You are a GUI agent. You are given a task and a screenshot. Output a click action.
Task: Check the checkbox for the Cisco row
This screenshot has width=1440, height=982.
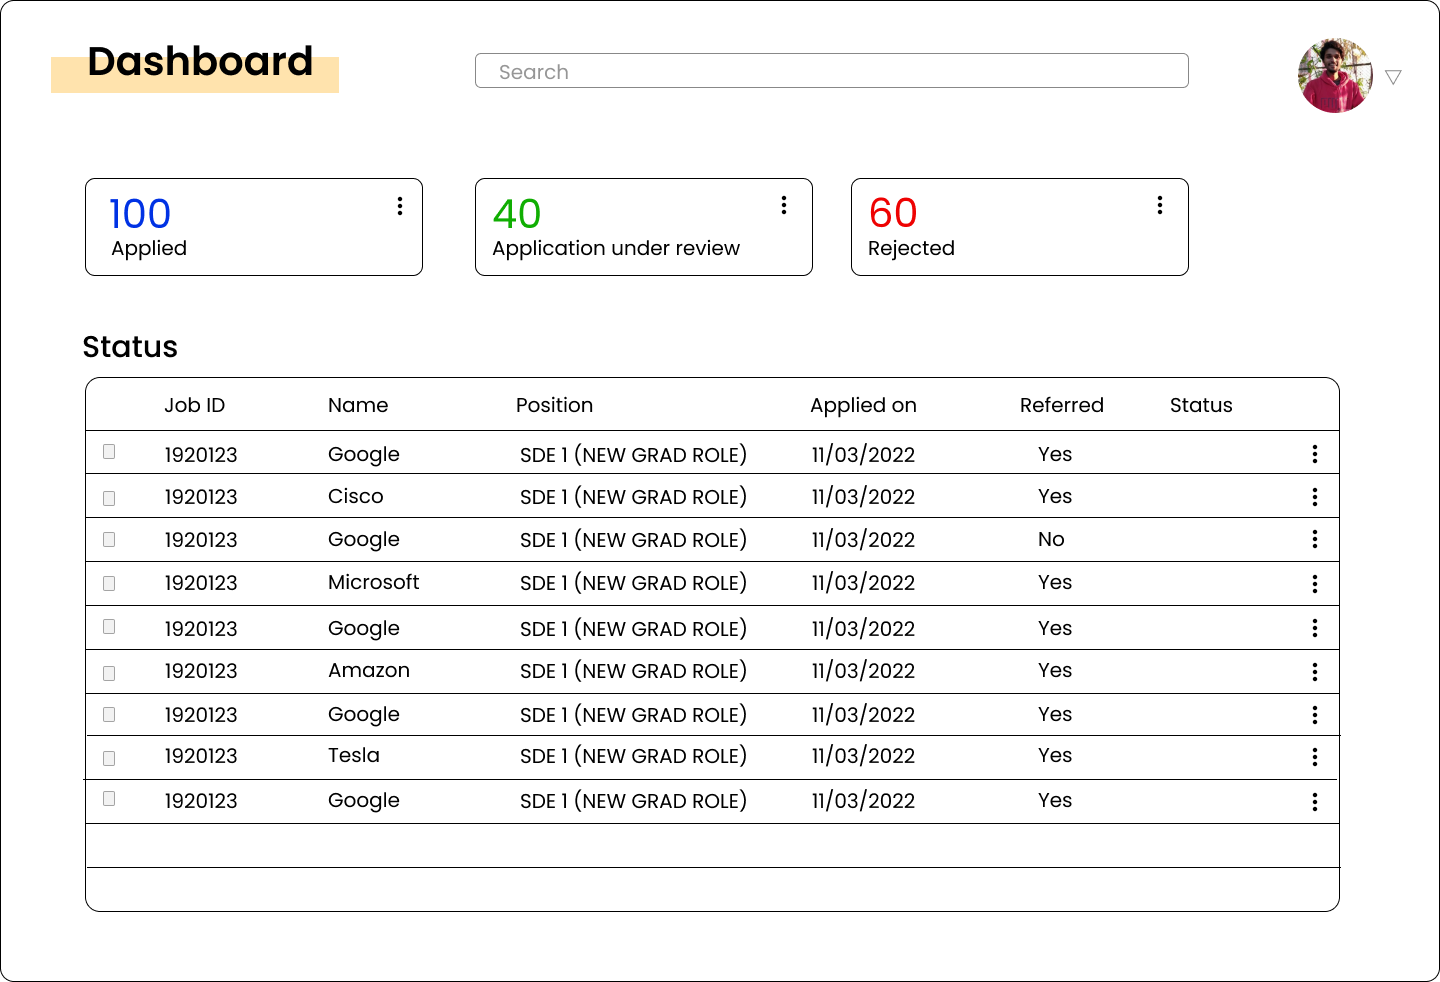pos(108,497)
